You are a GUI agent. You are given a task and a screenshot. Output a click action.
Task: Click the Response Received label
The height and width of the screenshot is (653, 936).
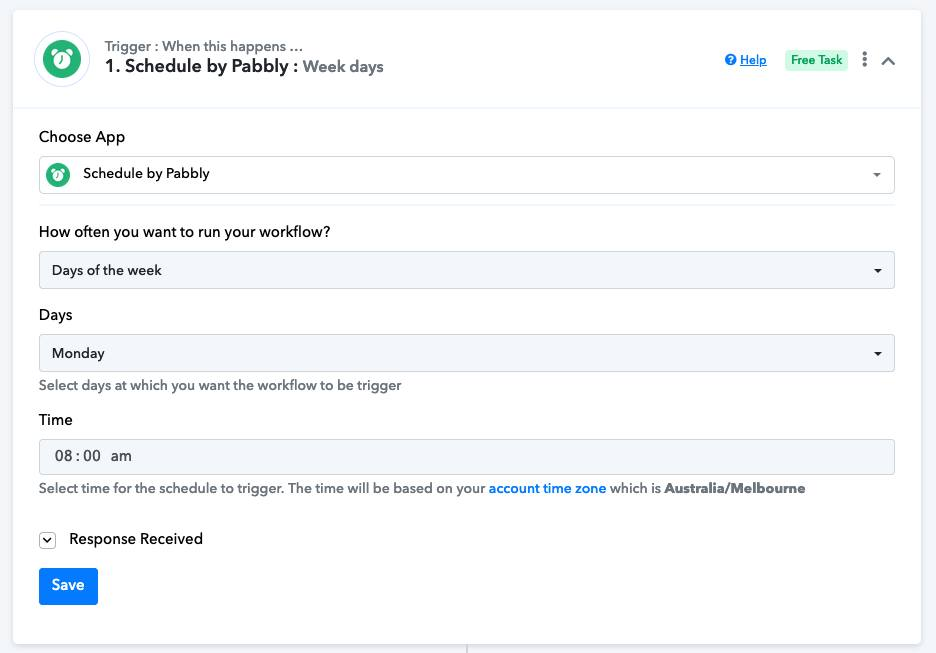pyautogui.click(x=136, y=539)
